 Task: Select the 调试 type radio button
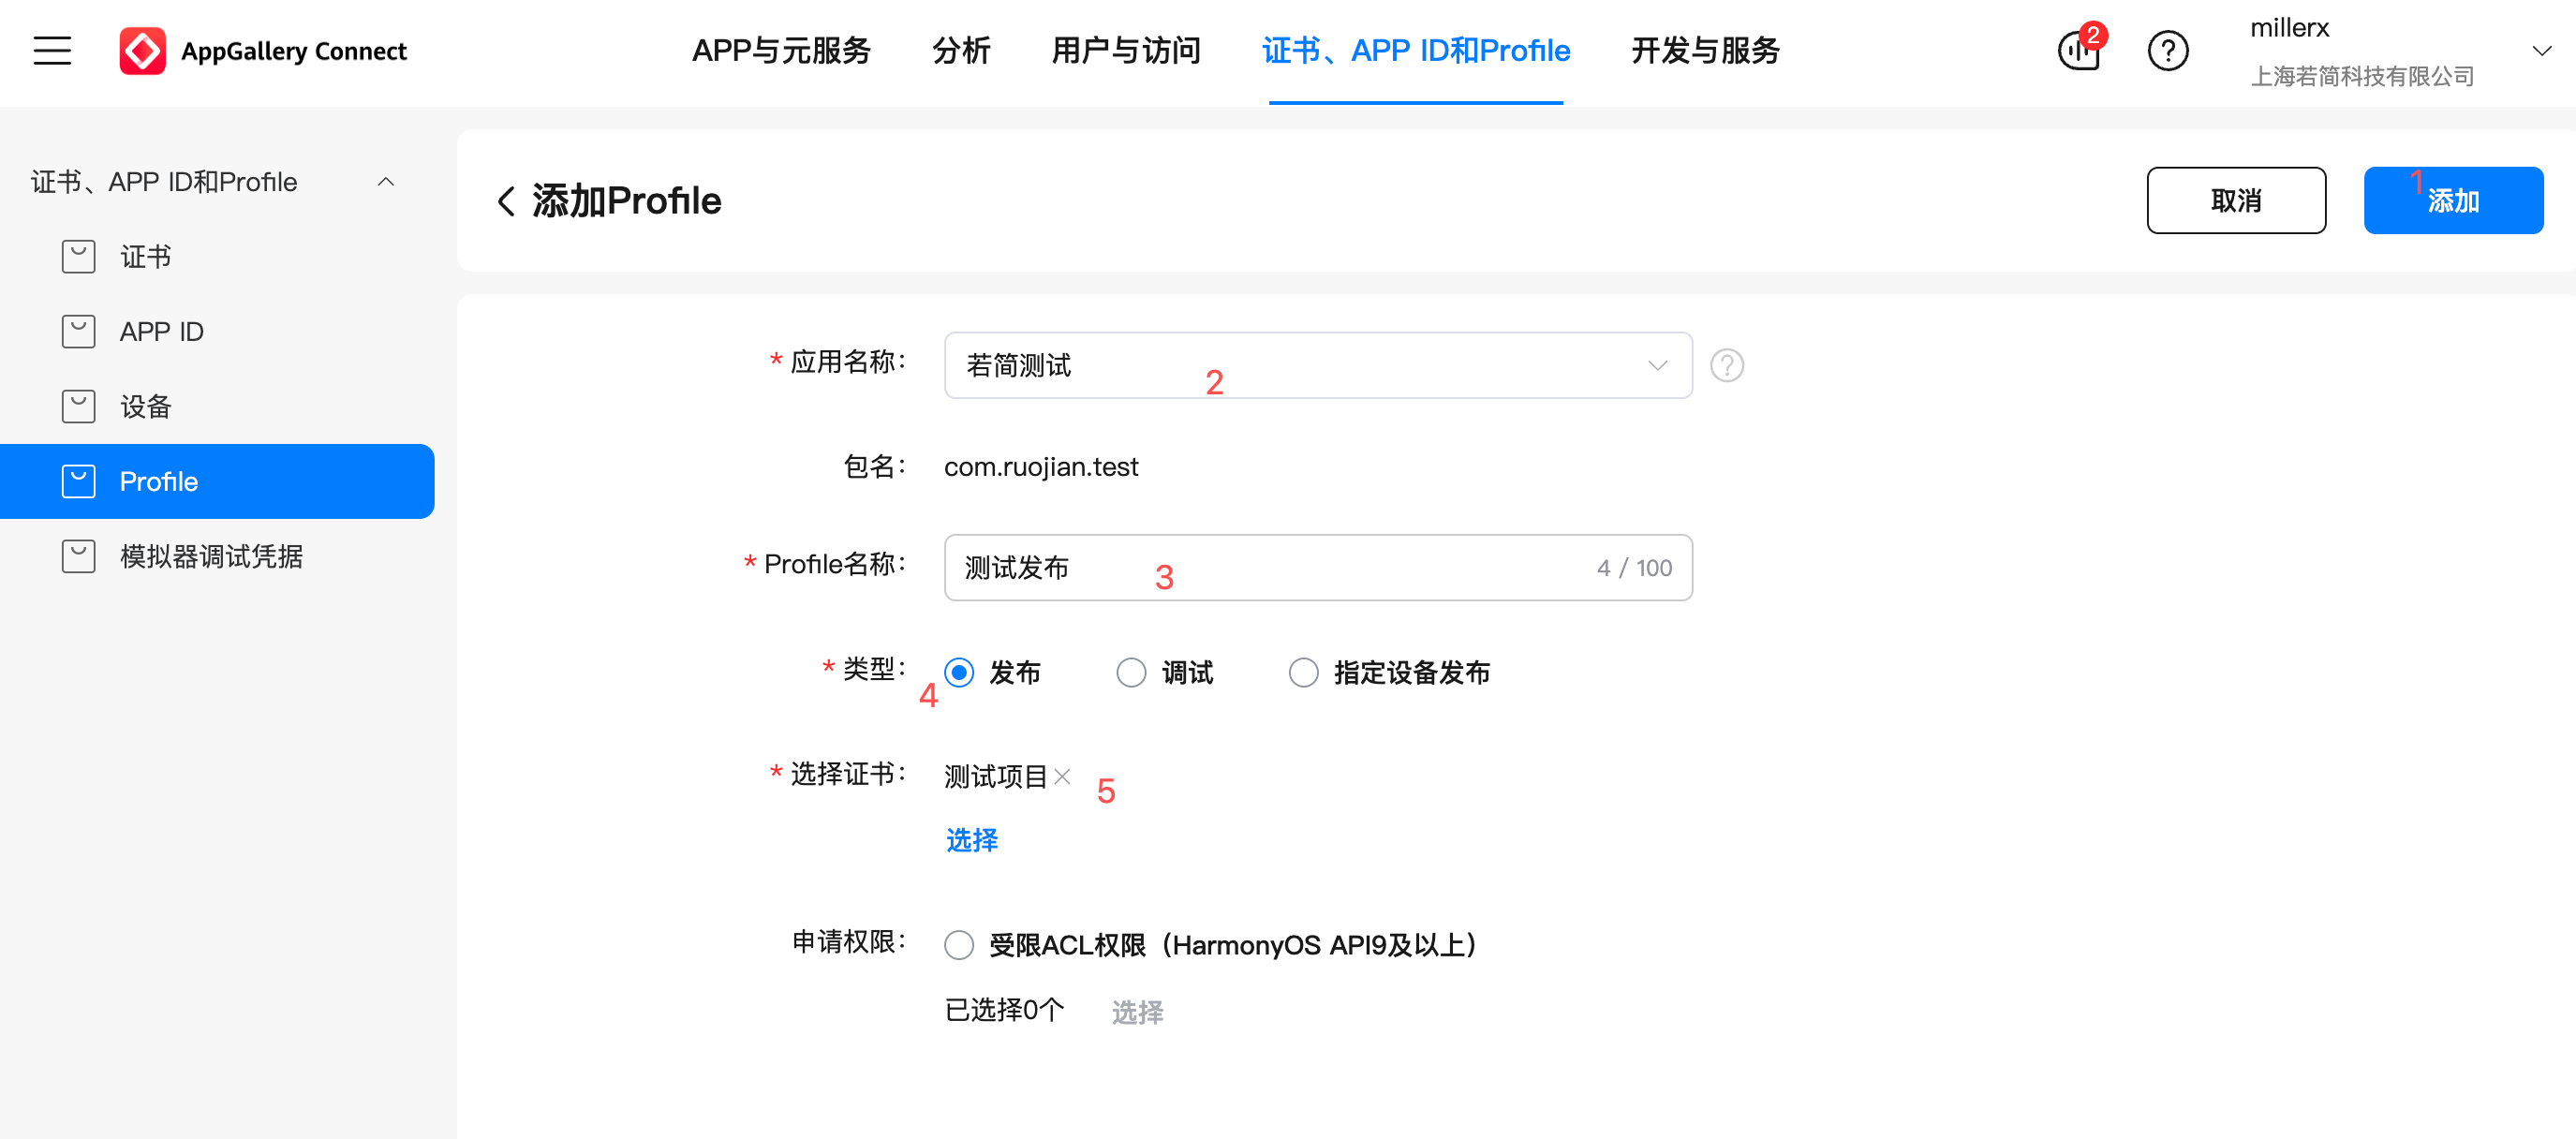point(1131,673)
